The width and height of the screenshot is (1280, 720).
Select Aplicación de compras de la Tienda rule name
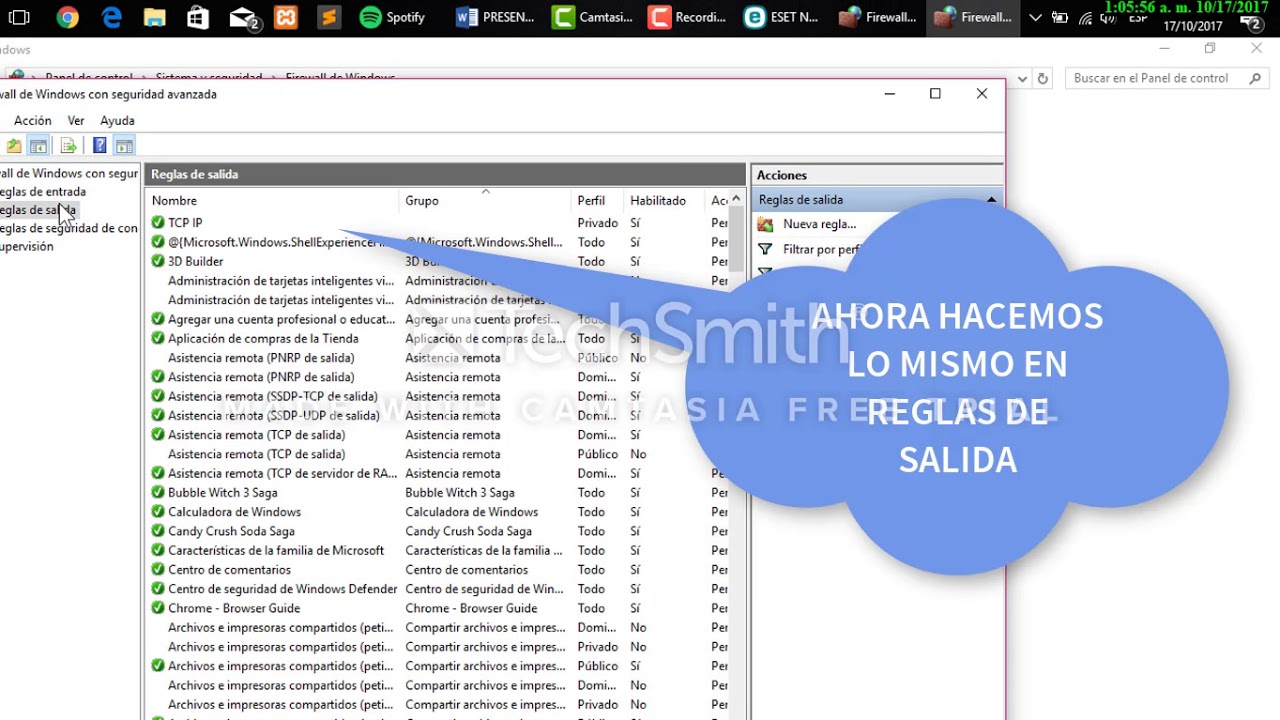263,338
